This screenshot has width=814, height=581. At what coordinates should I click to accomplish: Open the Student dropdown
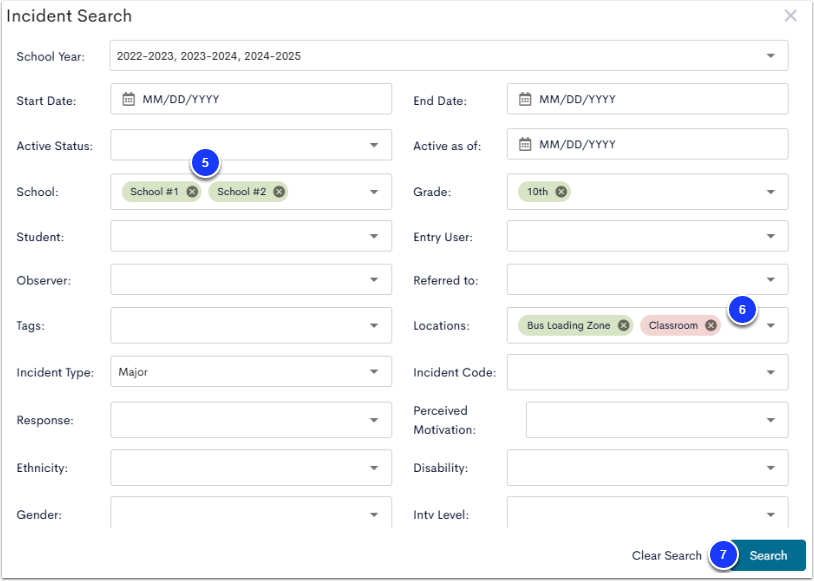251,236
